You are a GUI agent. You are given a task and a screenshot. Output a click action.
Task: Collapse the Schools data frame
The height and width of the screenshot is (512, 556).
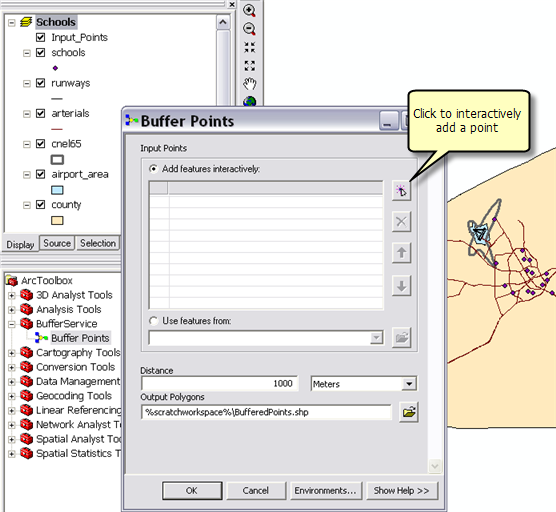point(12,22)
